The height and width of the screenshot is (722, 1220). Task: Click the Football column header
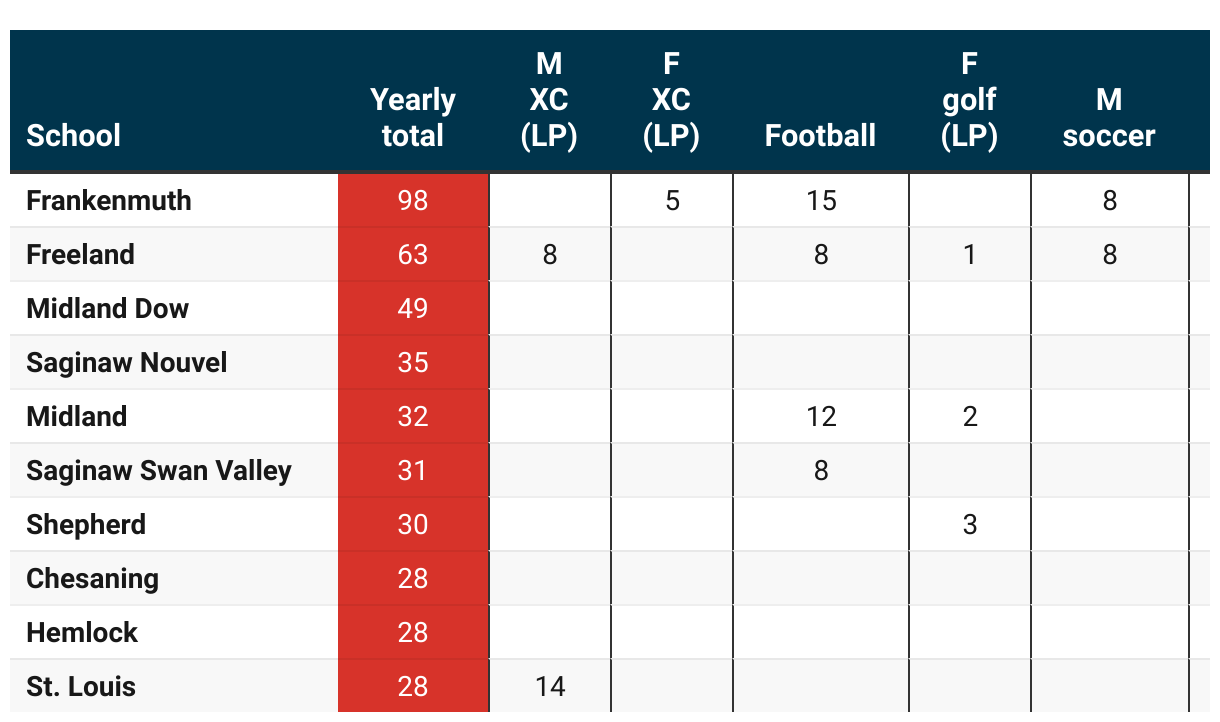[x=820, y=136]
